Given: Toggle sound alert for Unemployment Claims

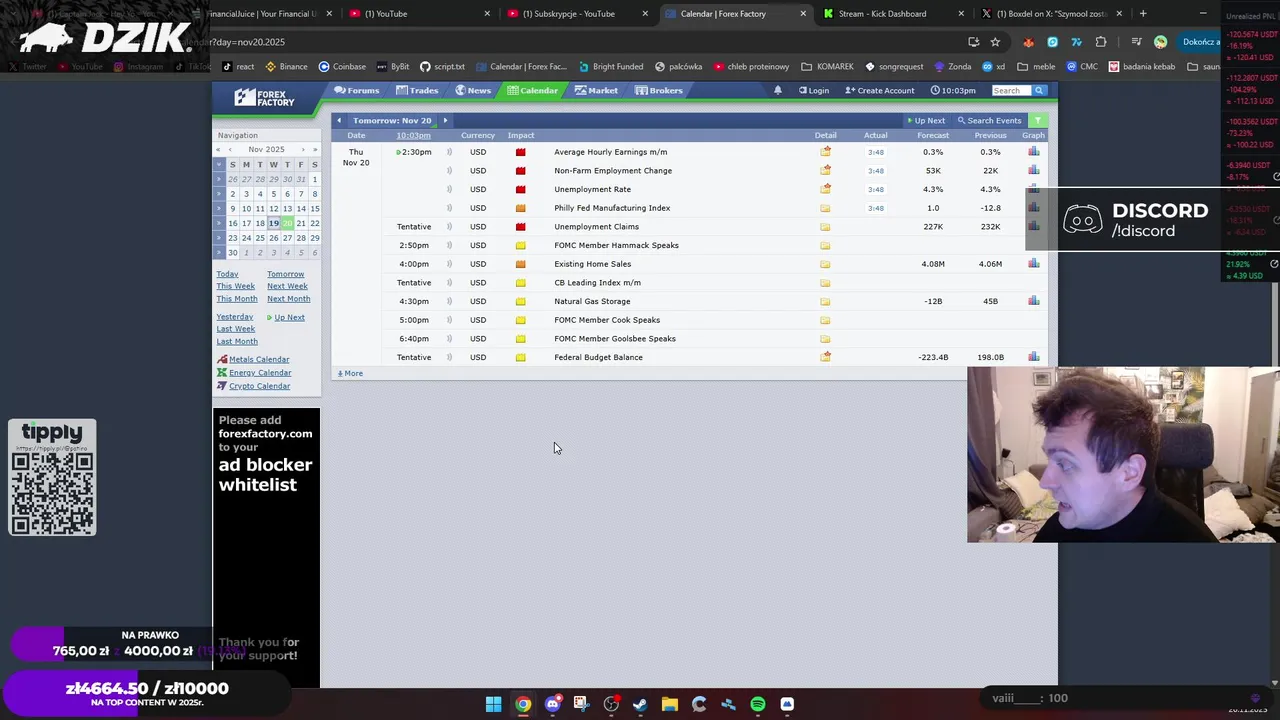Looking at the screenshot, I should (449, 227).
